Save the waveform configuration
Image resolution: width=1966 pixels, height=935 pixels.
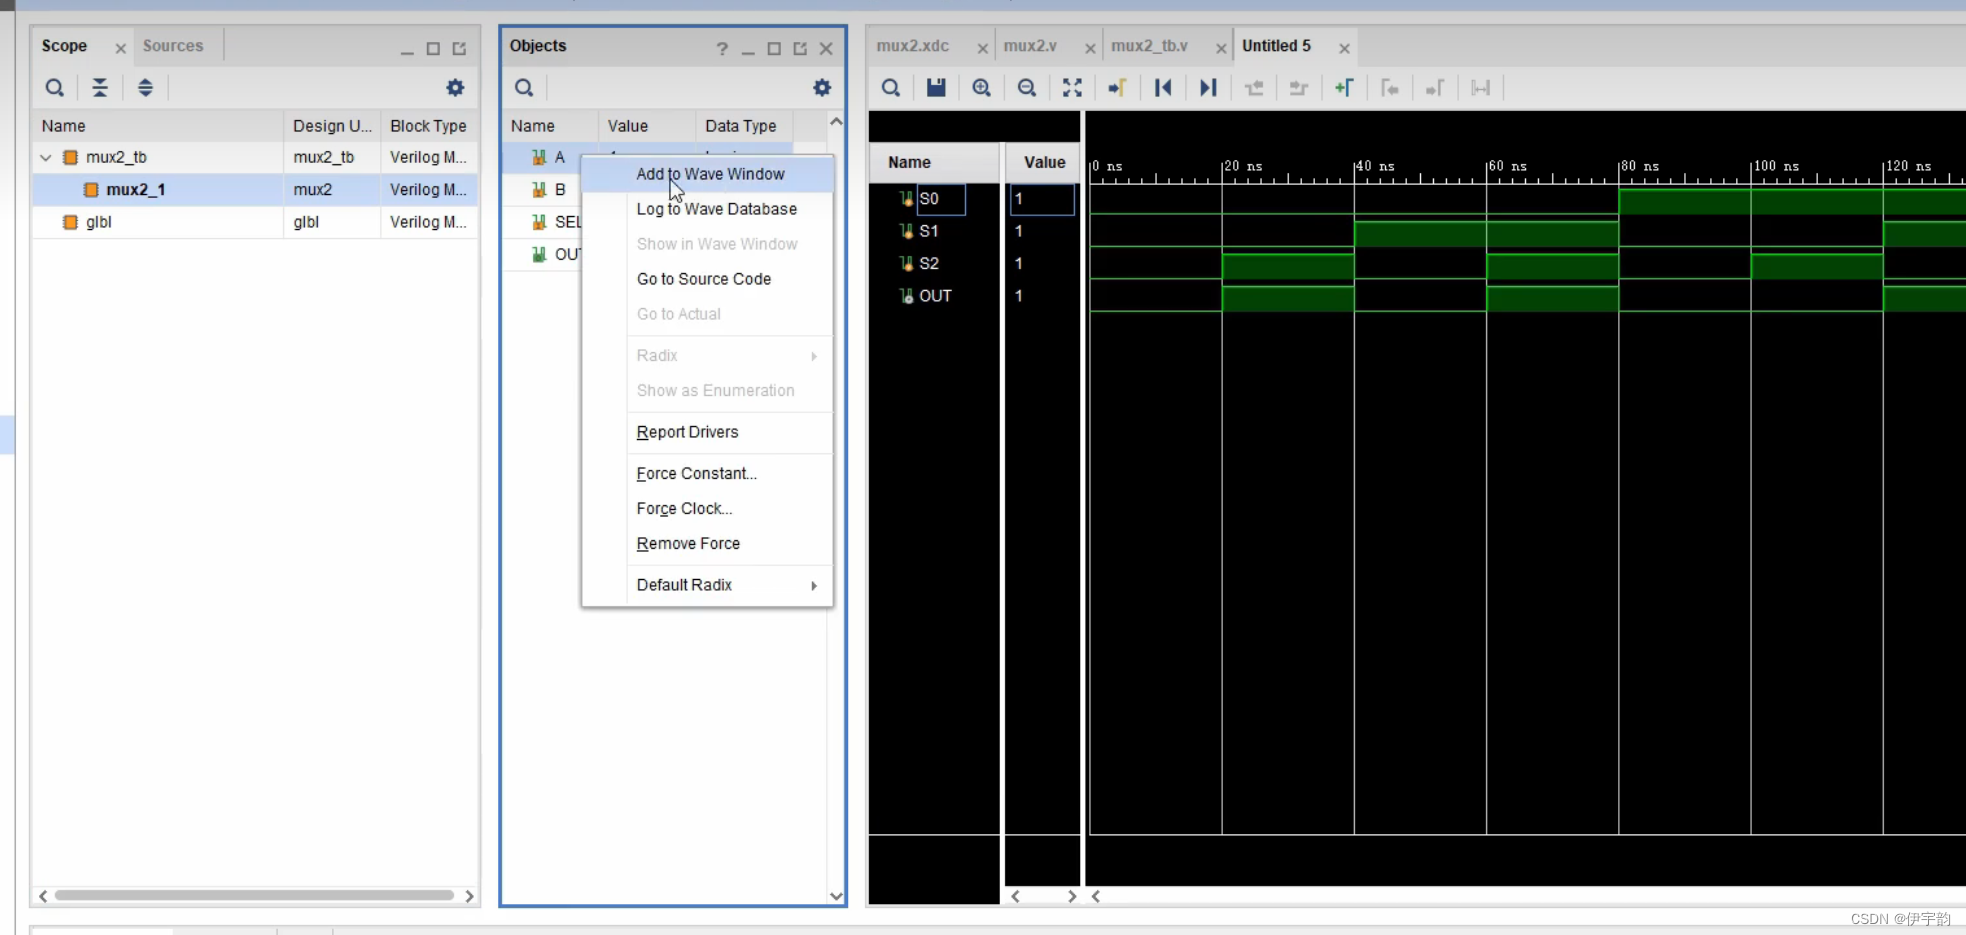(x=936, y=88)
